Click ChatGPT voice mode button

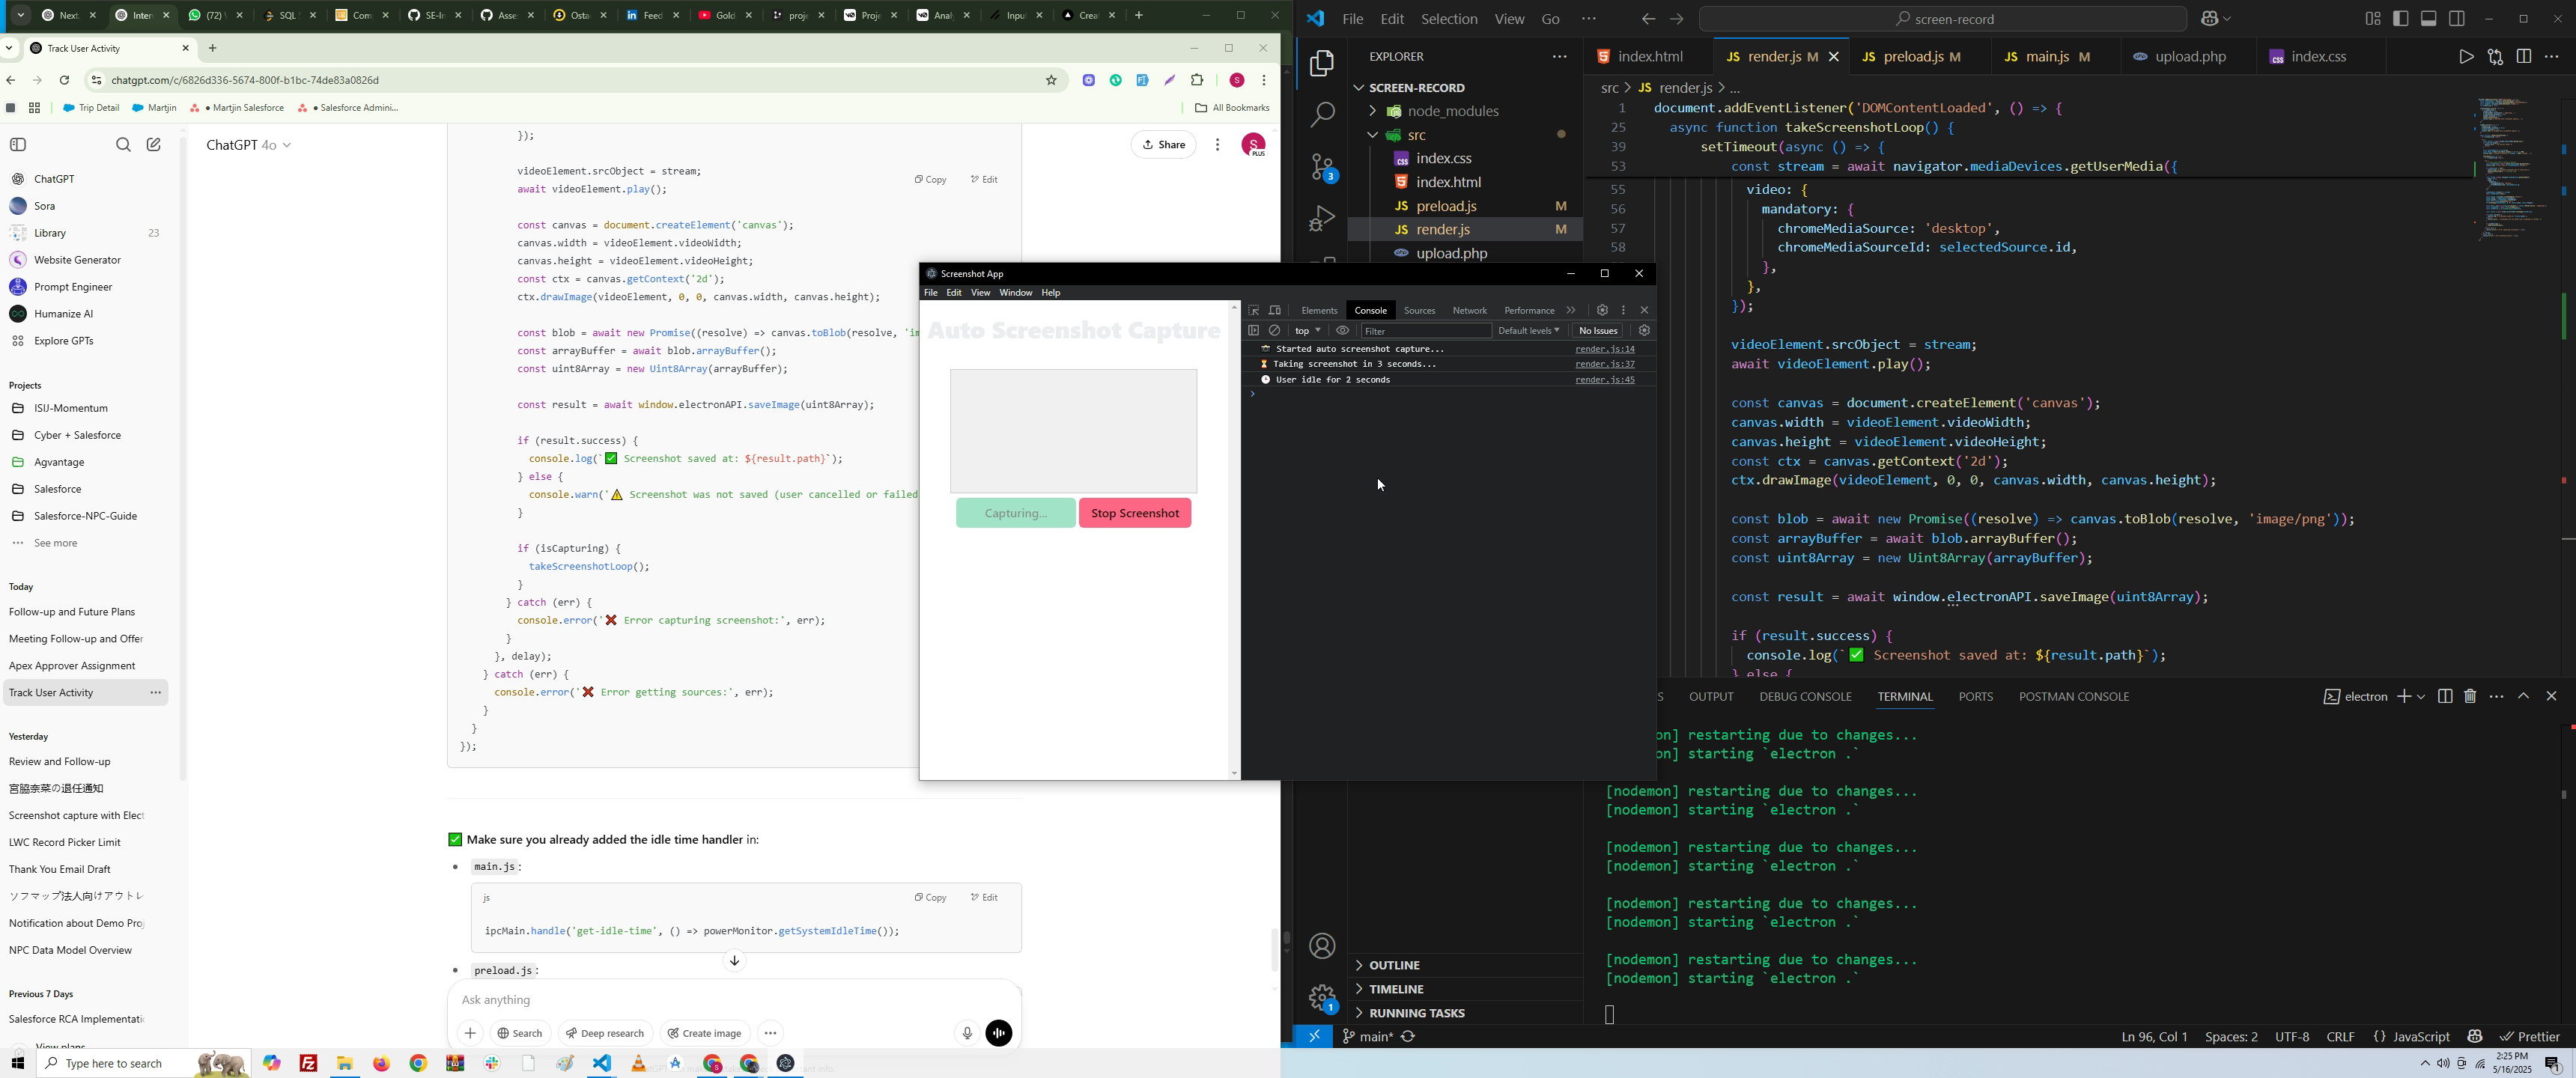click(999, 1033)
